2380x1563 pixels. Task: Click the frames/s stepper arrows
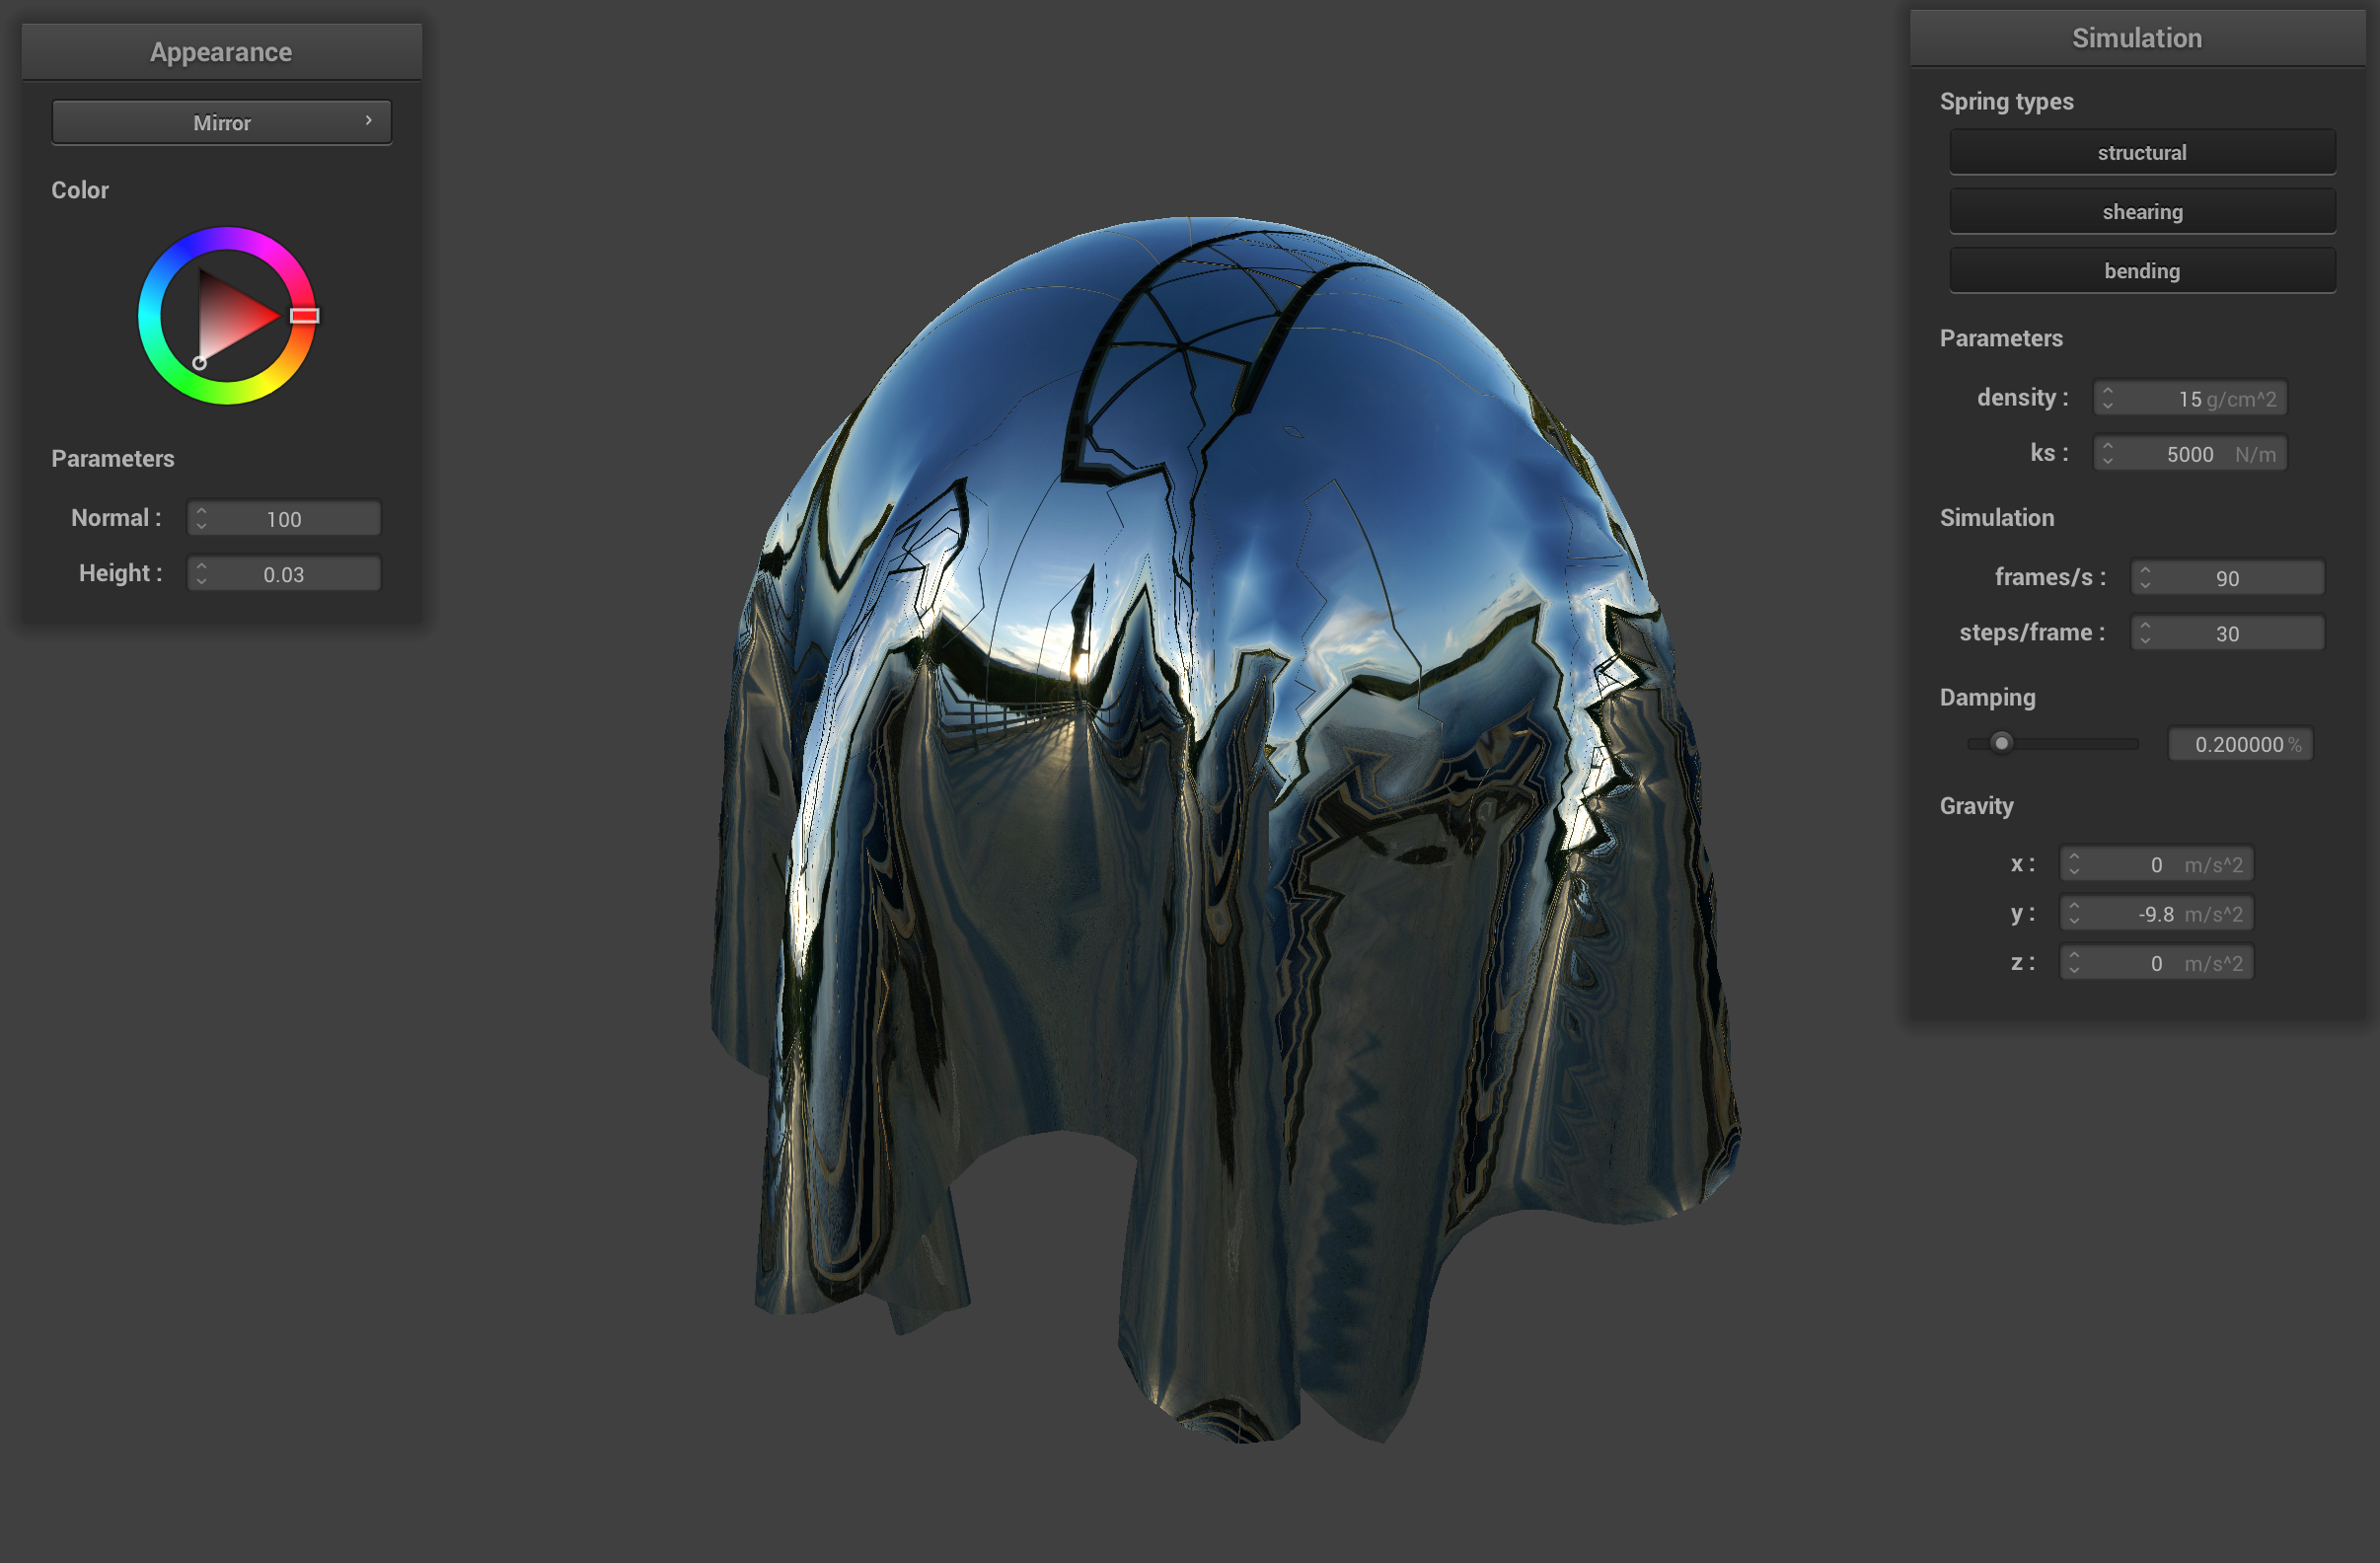(2144, 577)
